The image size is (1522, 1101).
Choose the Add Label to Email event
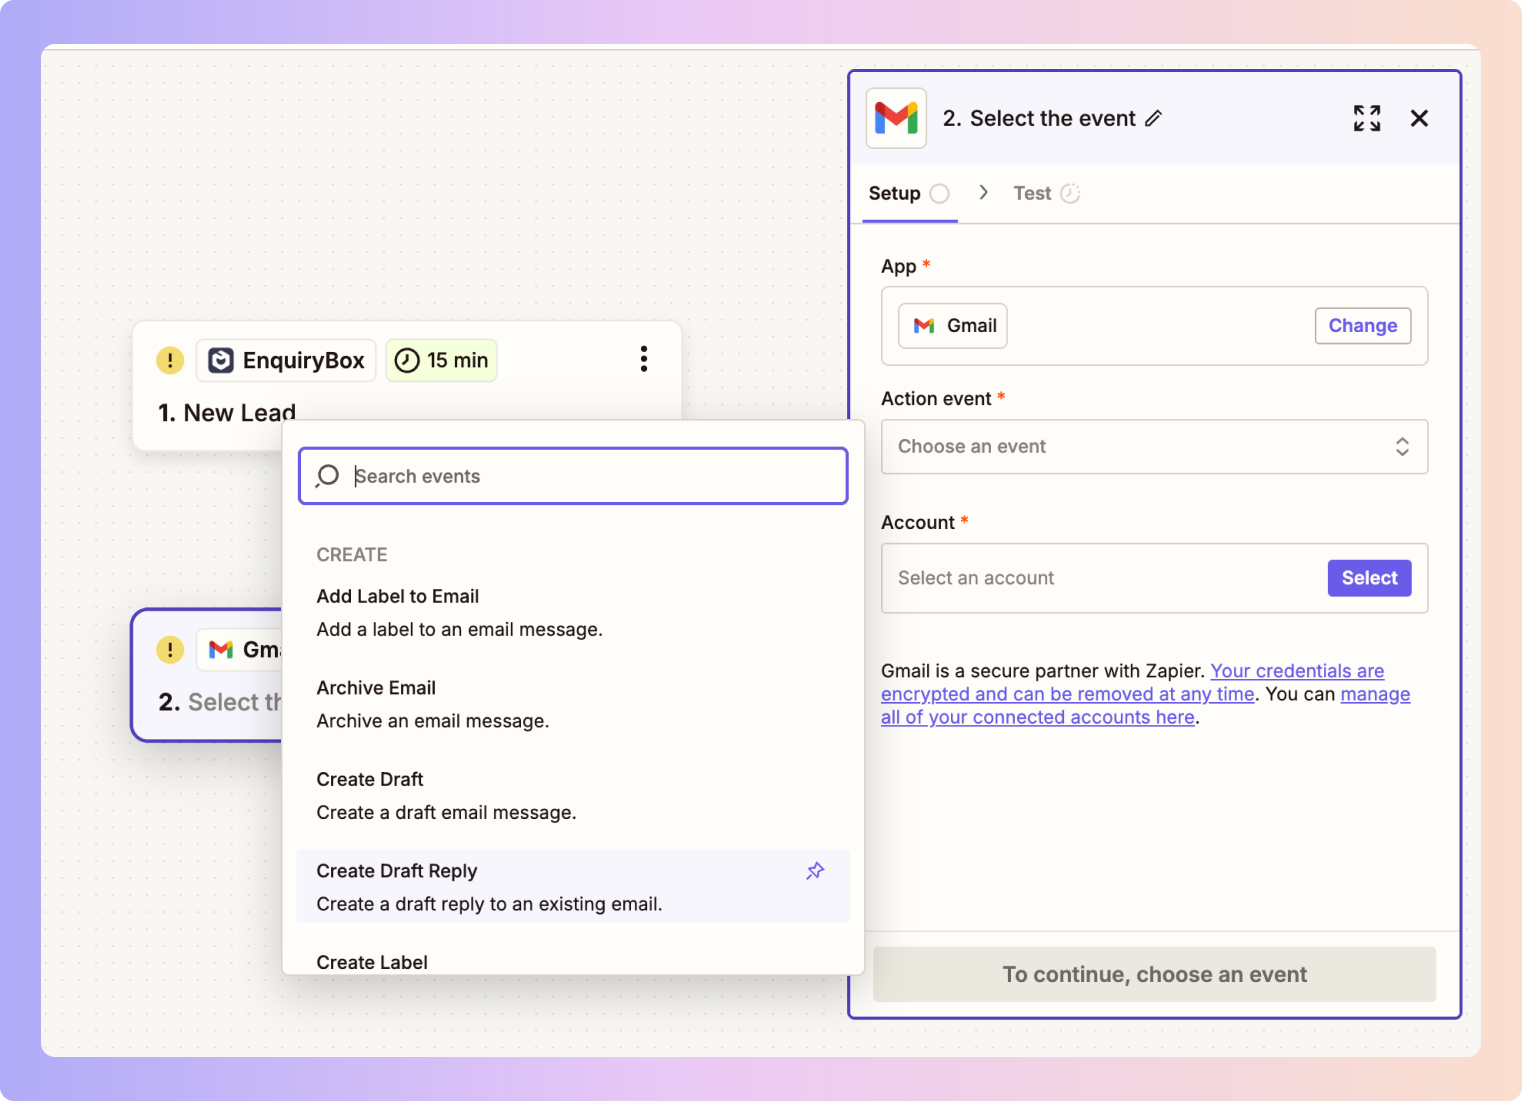coord(573,613)
